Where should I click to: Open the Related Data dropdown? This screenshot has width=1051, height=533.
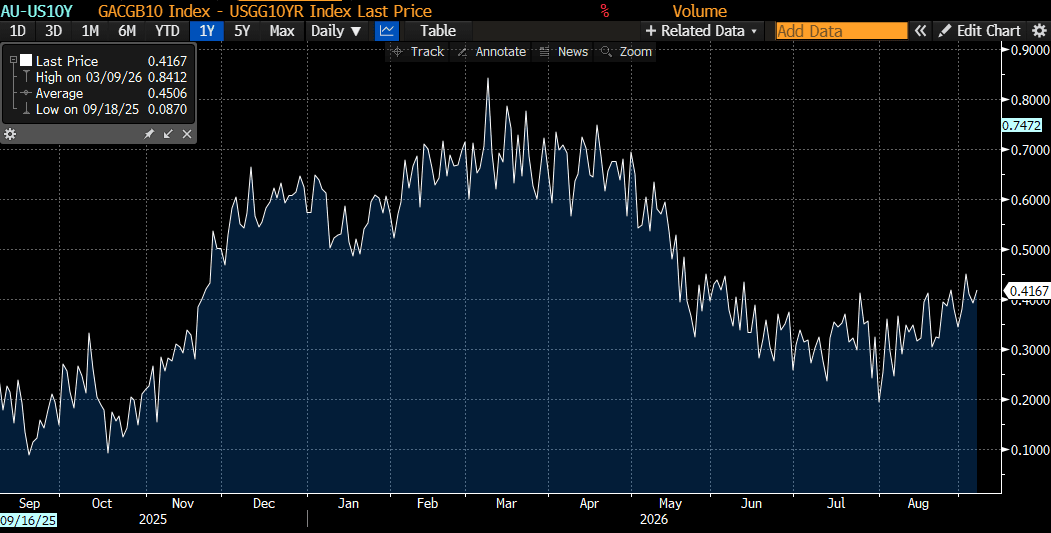701,31
